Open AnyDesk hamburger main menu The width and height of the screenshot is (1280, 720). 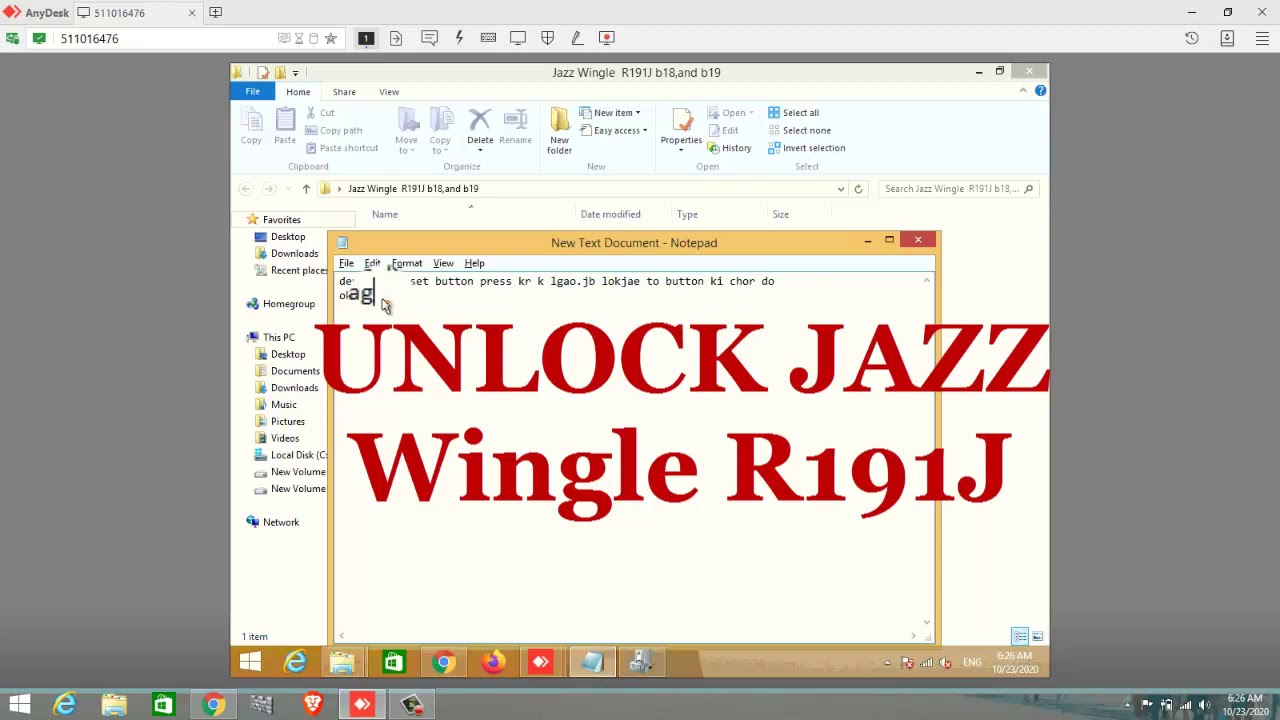(1262, 38)
